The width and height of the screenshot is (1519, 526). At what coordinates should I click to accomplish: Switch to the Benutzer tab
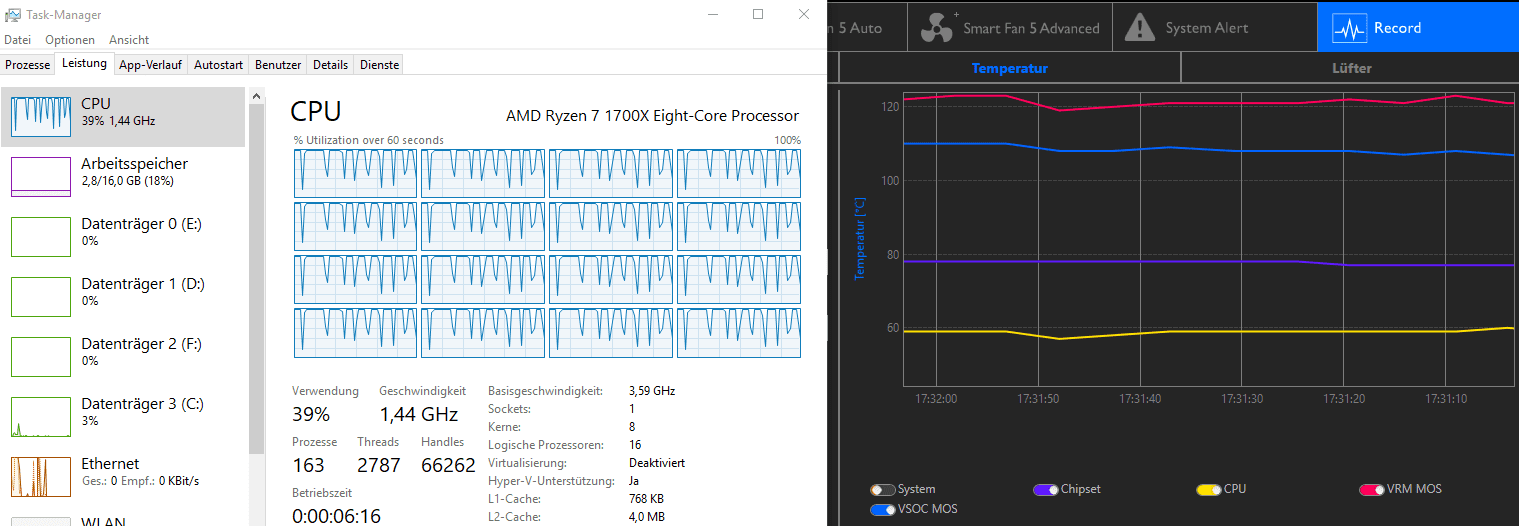pos(278,65)
